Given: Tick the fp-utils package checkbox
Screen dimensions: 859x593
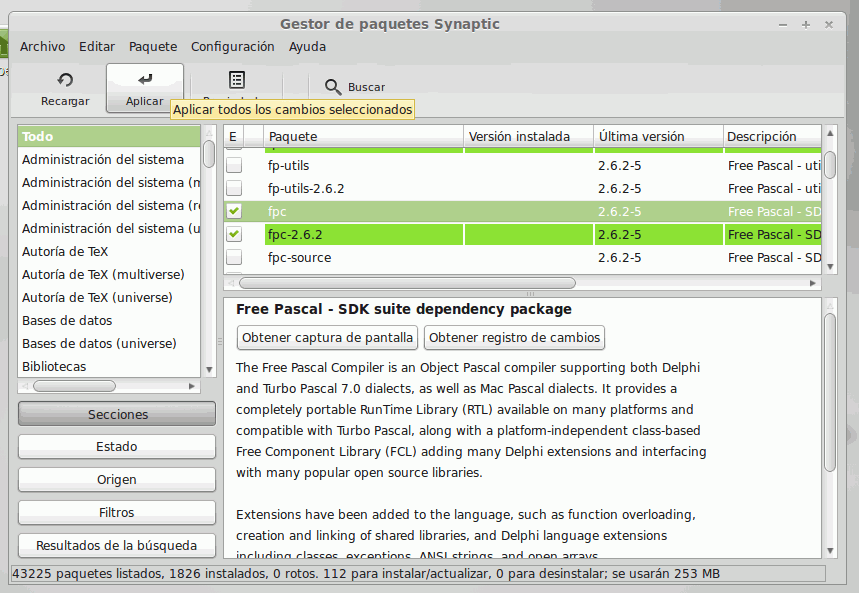Looking at the screenshot, I should click(234, 165).
